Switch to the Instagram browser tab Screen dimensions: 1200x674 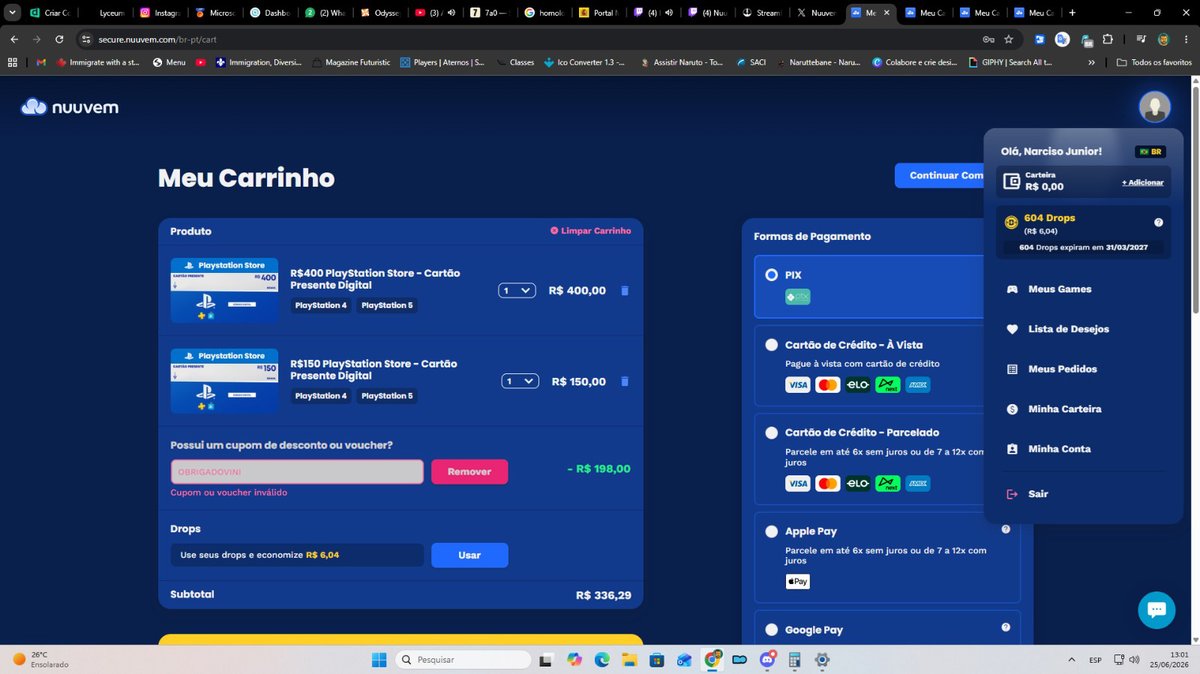point(160,13)
